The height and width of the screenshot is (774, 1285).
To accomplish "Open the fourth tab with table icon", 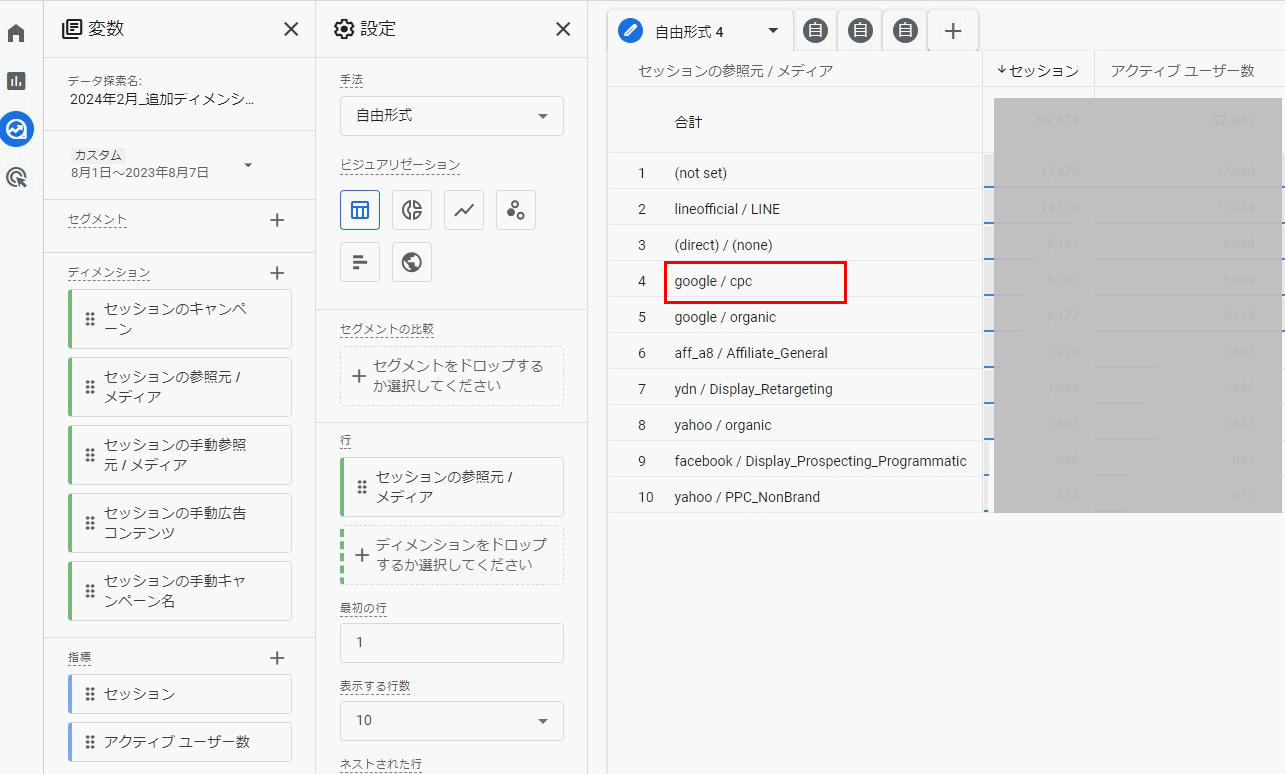I will pos(905,31).
